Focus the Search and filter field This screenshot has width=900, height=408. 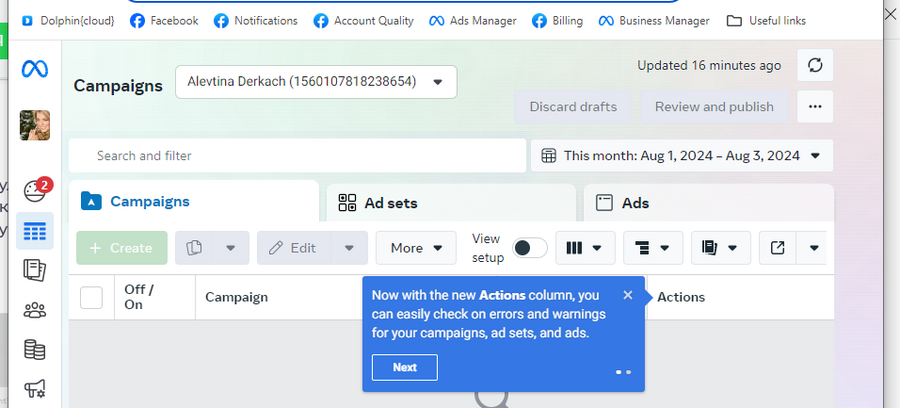coord(297,156)
